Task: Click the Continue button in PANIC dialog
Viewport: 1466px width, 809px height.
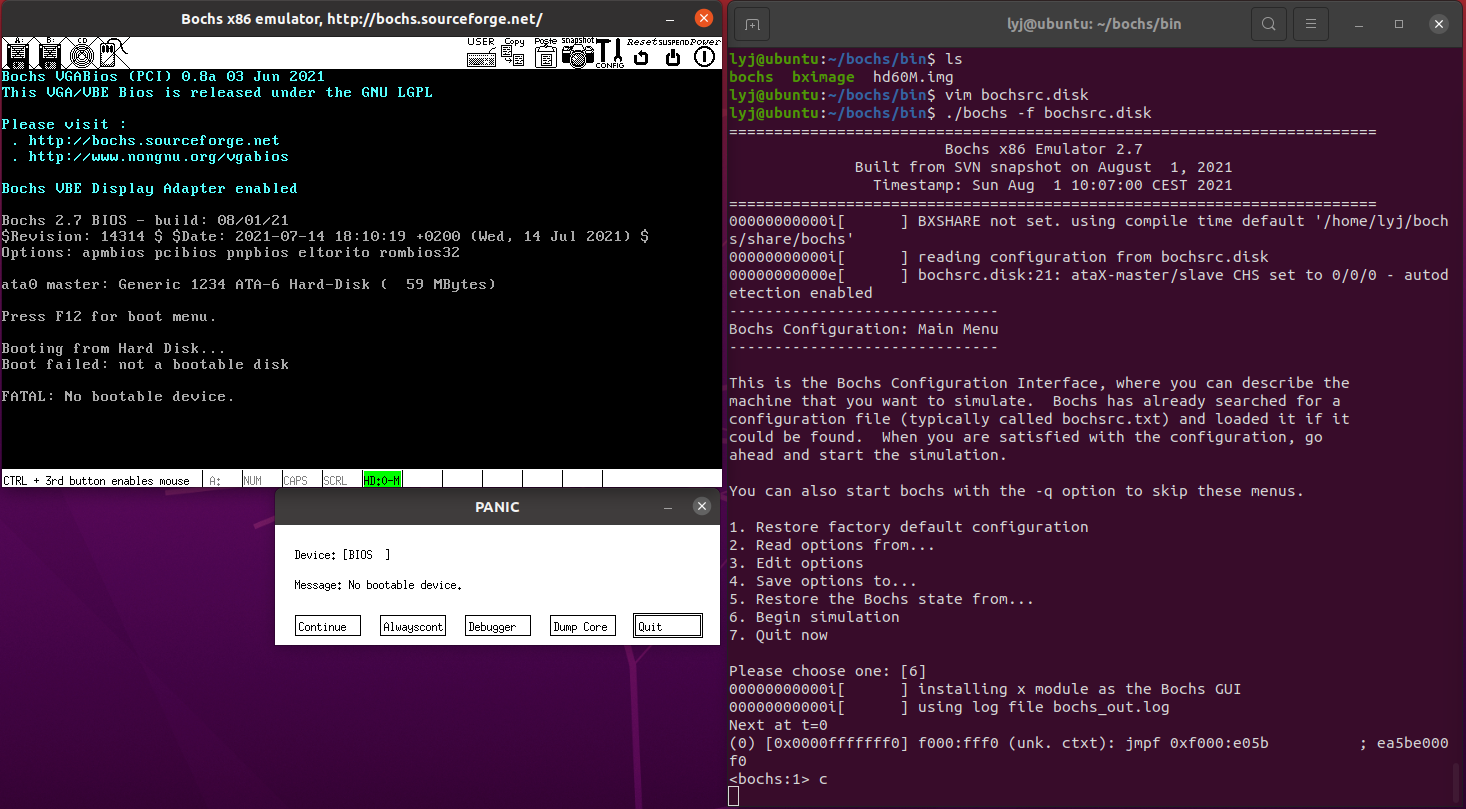Action: 328,626
